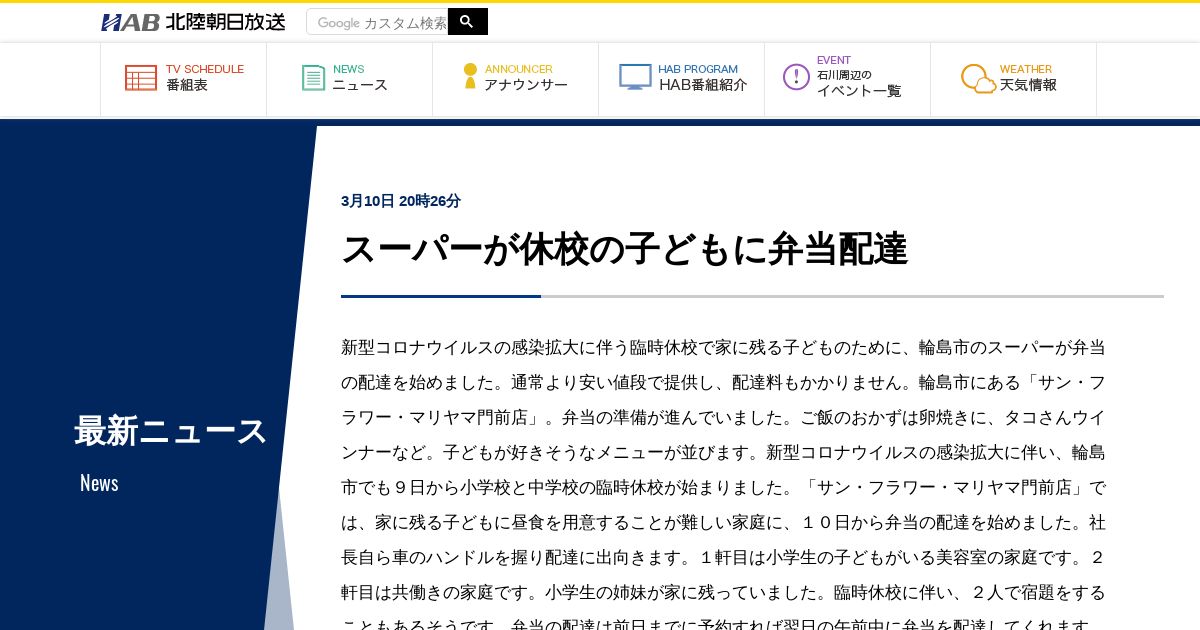1200x630 pixels.
Task: Open the HAB番組紹介 menu item
Action: [x=682, y=79]
